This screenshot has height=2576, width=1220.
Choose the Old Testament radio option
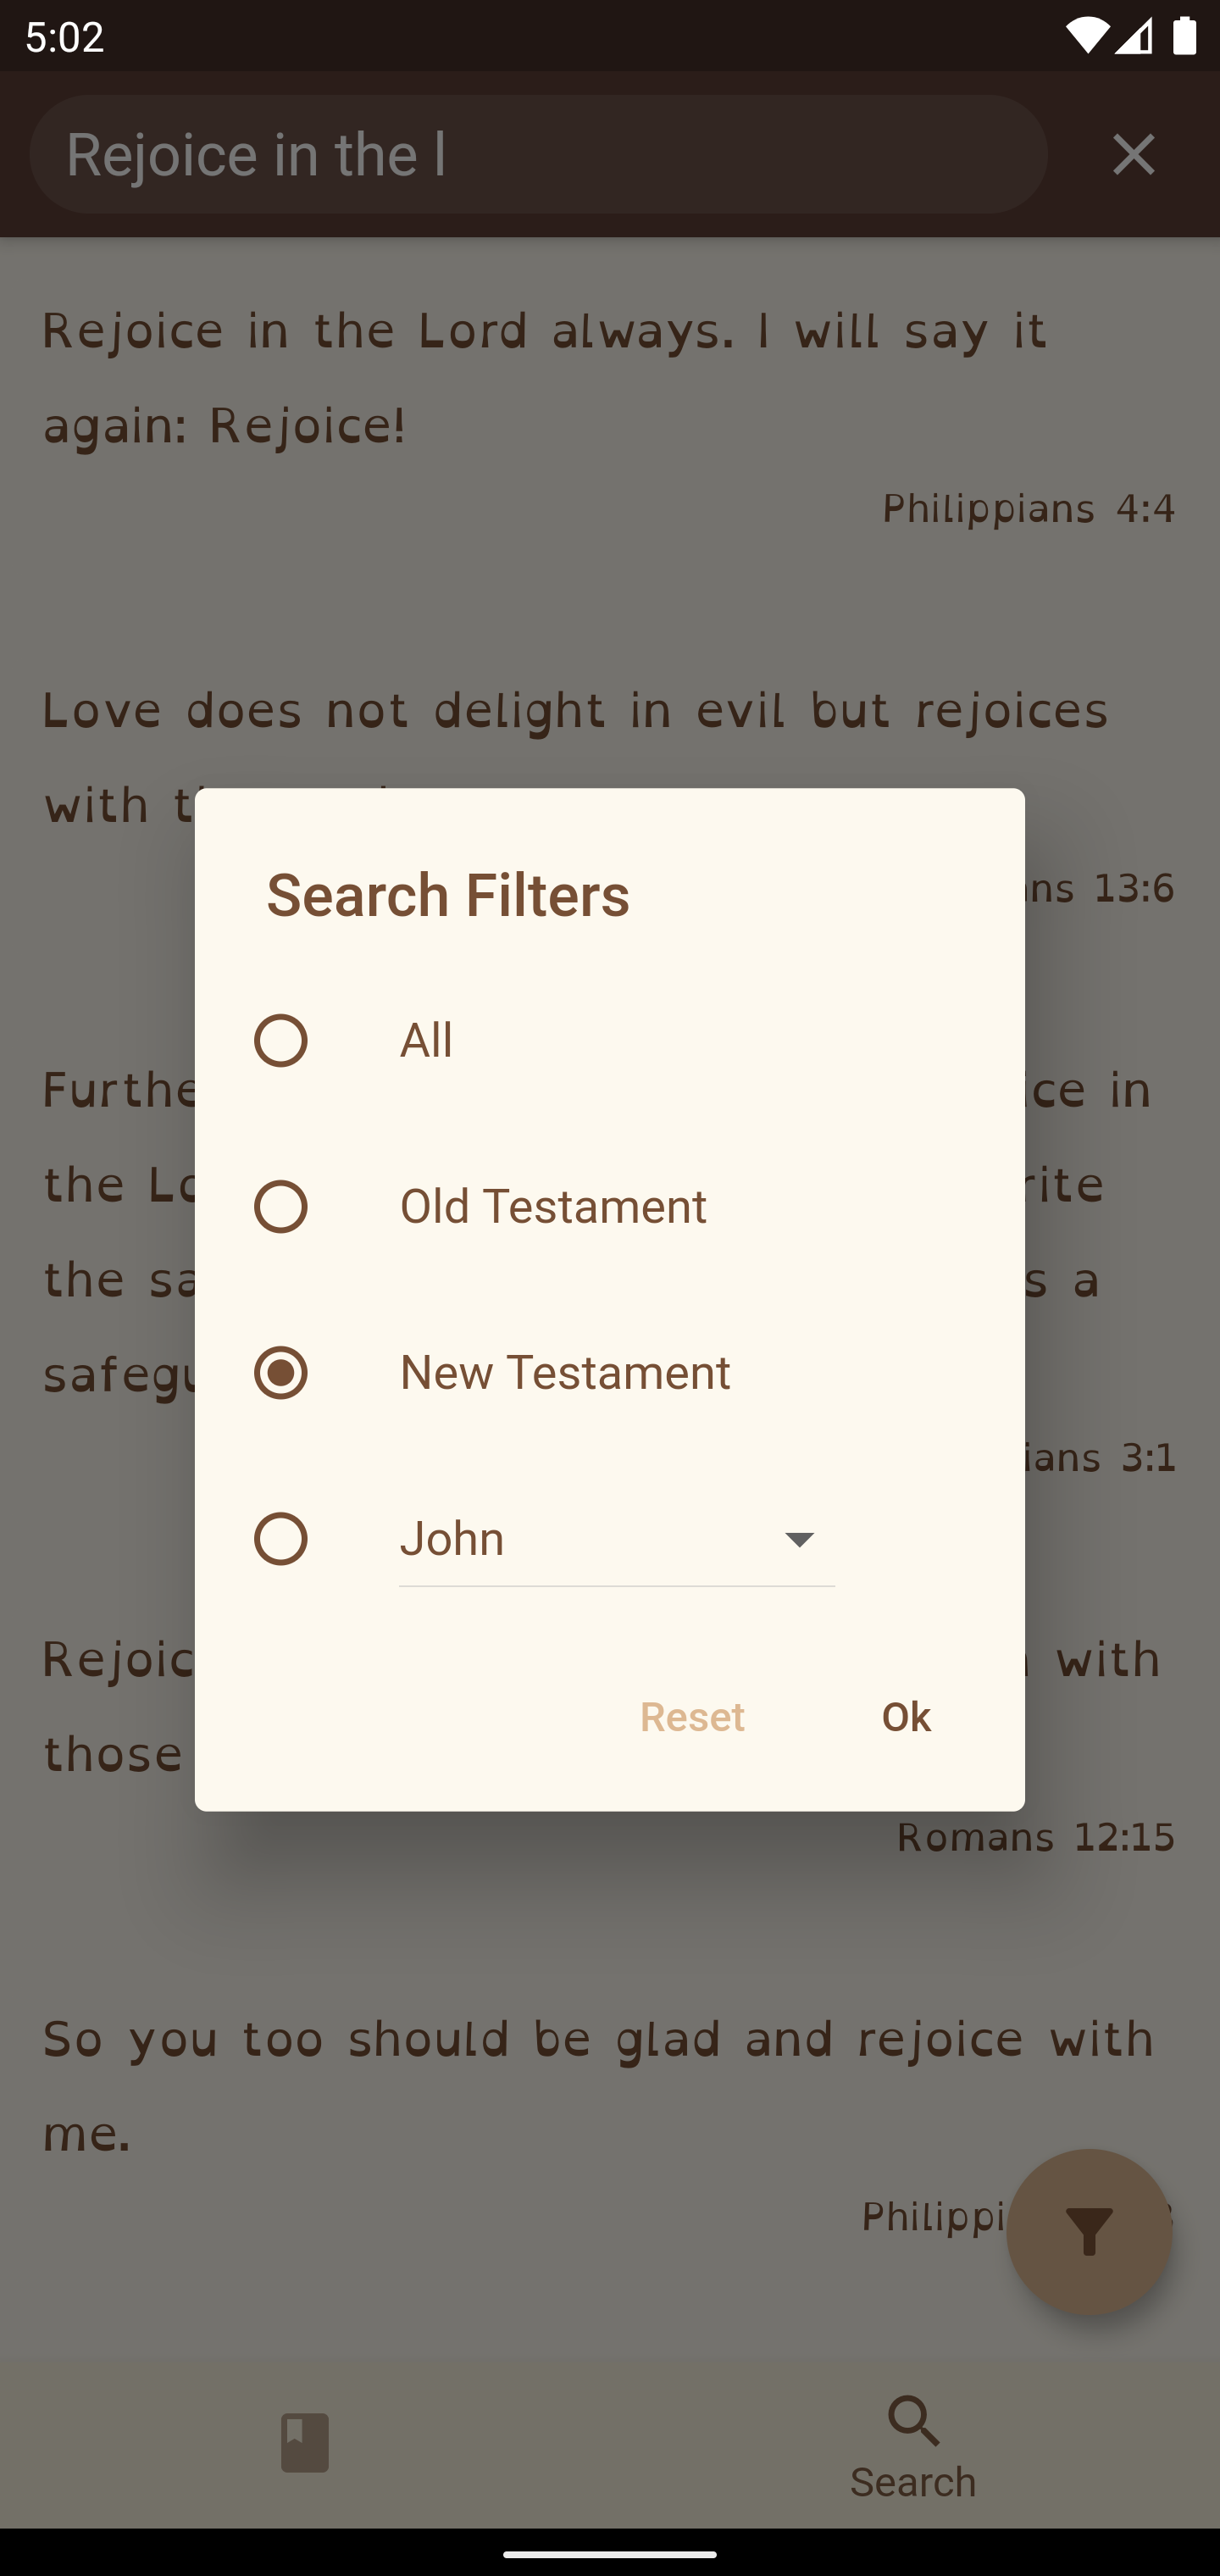pos(280,1206)
